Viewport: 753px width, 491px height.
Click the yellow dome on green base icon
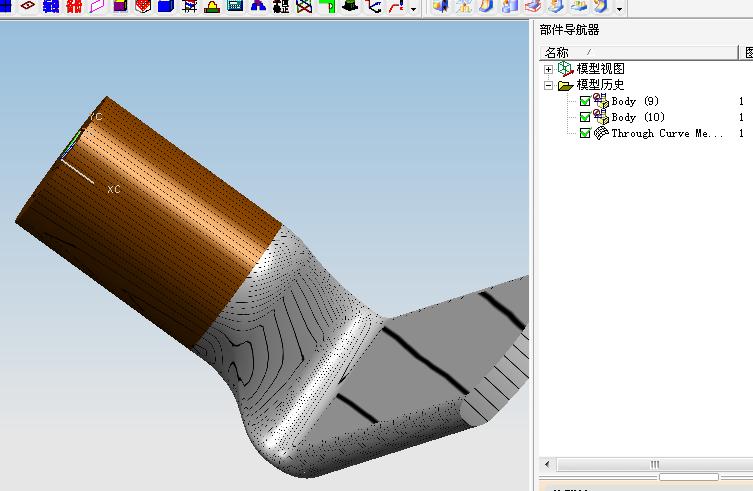(x=212, y=6)
